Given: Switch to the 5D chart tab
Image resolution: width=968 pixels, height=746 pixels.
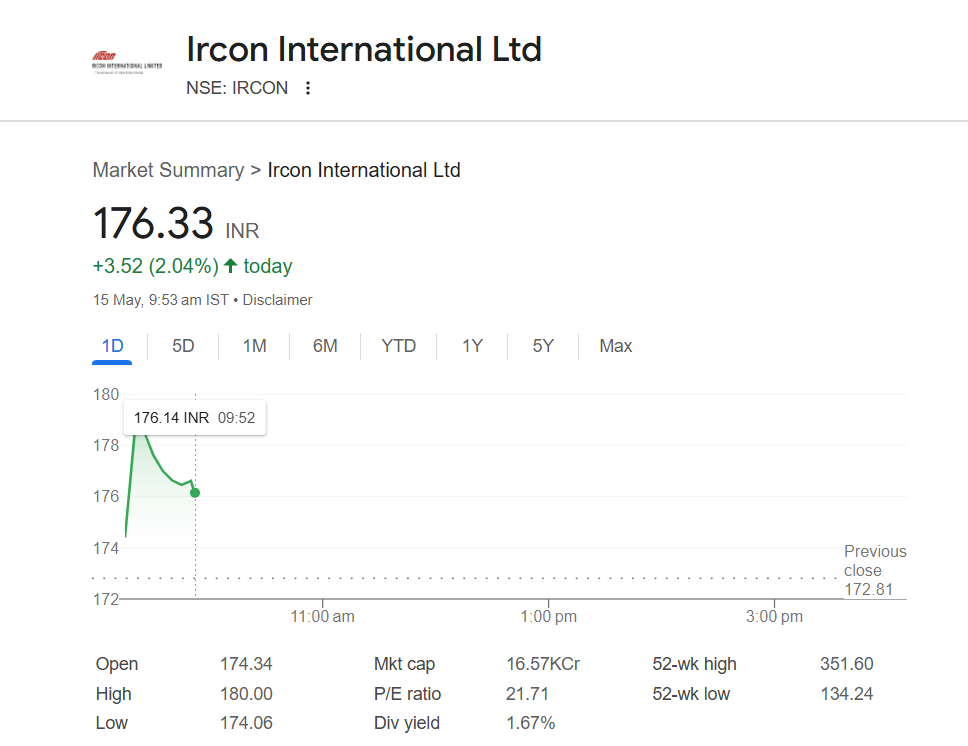Looking at the screenshot, I should click(x=183, y=346).
